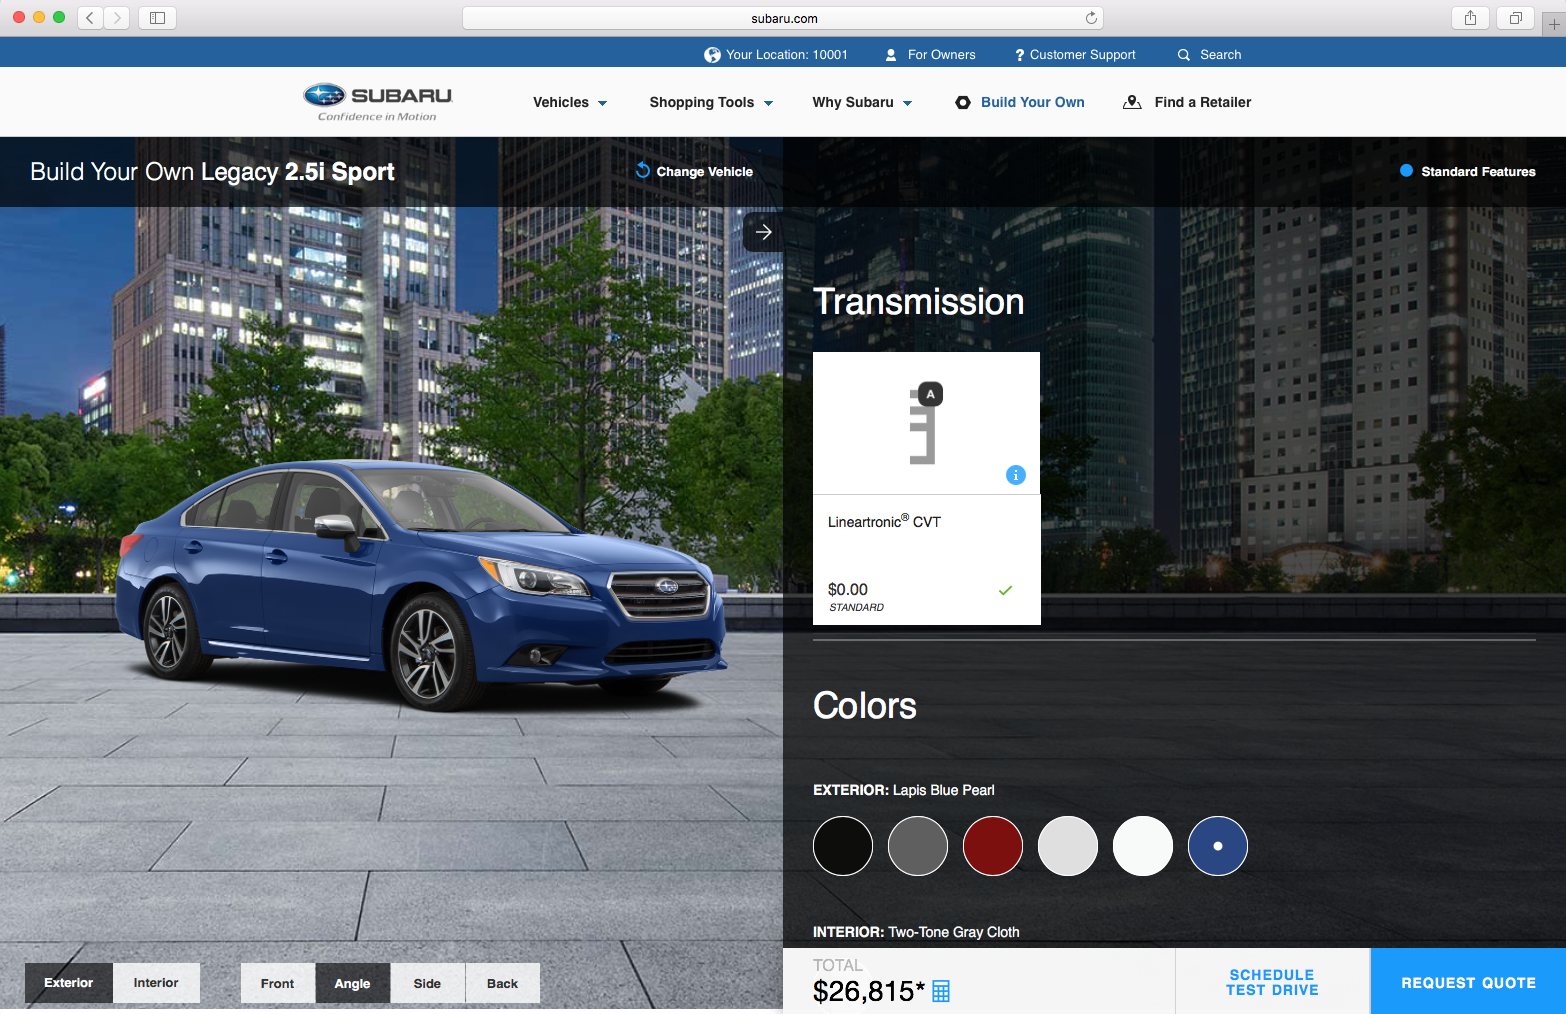Select the Lapis Blue Pearl color swatch
Viewport: 1566px width, 1014px height.
click(1218, 846)
